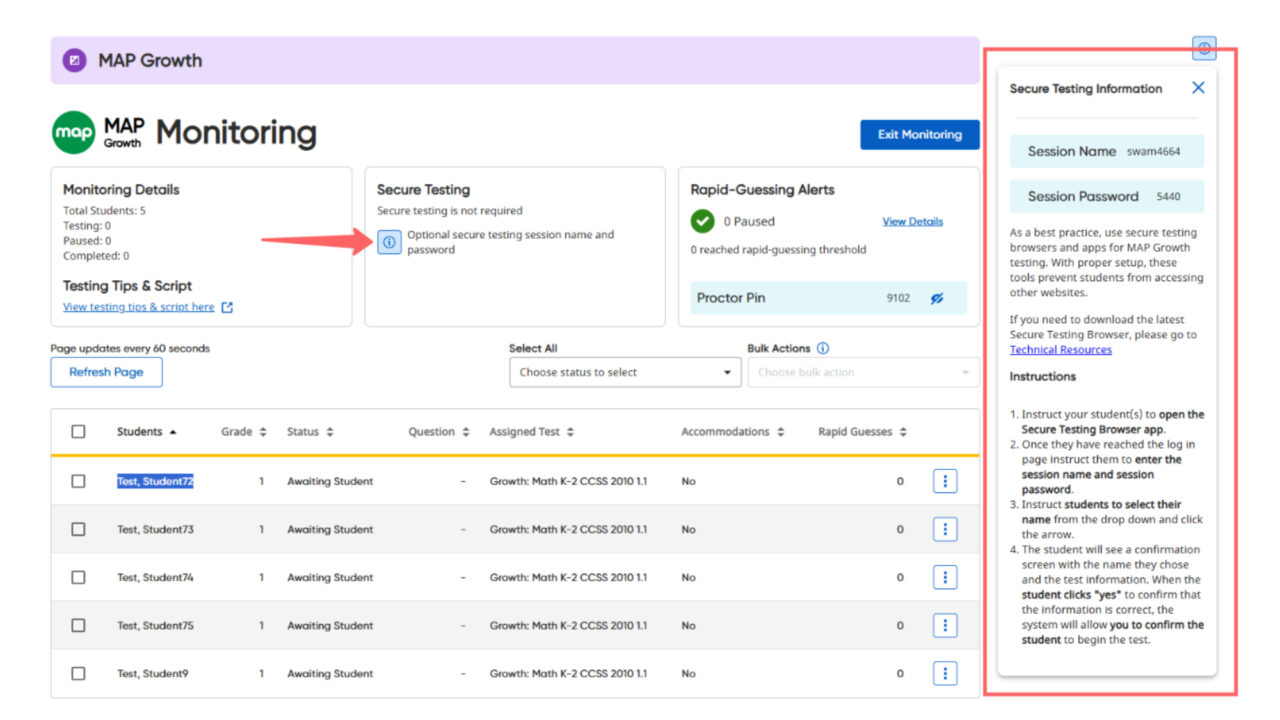The width and height of the screenshot is (1280, 720).
Task: Sort the Question column
Action: click(x=465, y=432)
